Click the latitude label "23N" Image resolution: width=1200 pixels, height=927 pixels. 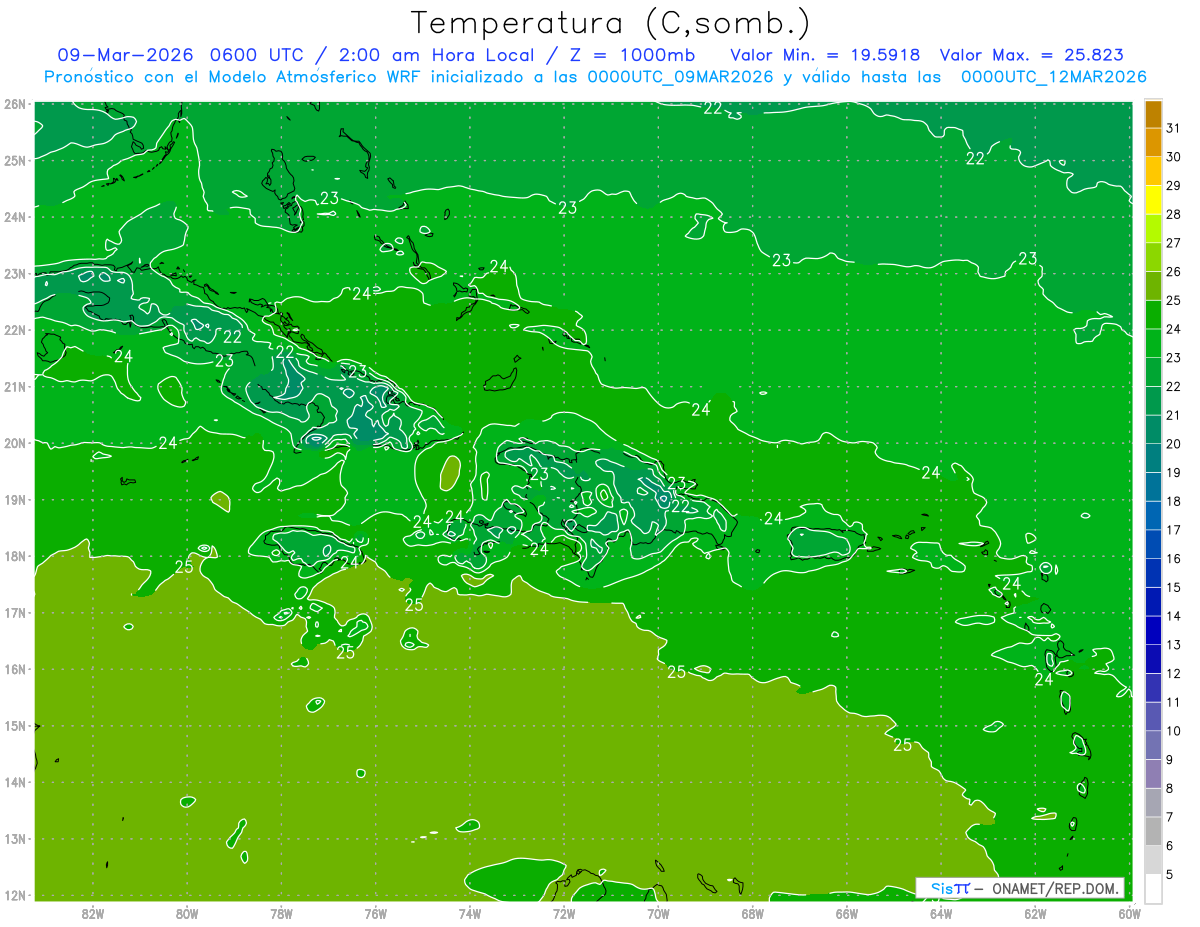14,274
